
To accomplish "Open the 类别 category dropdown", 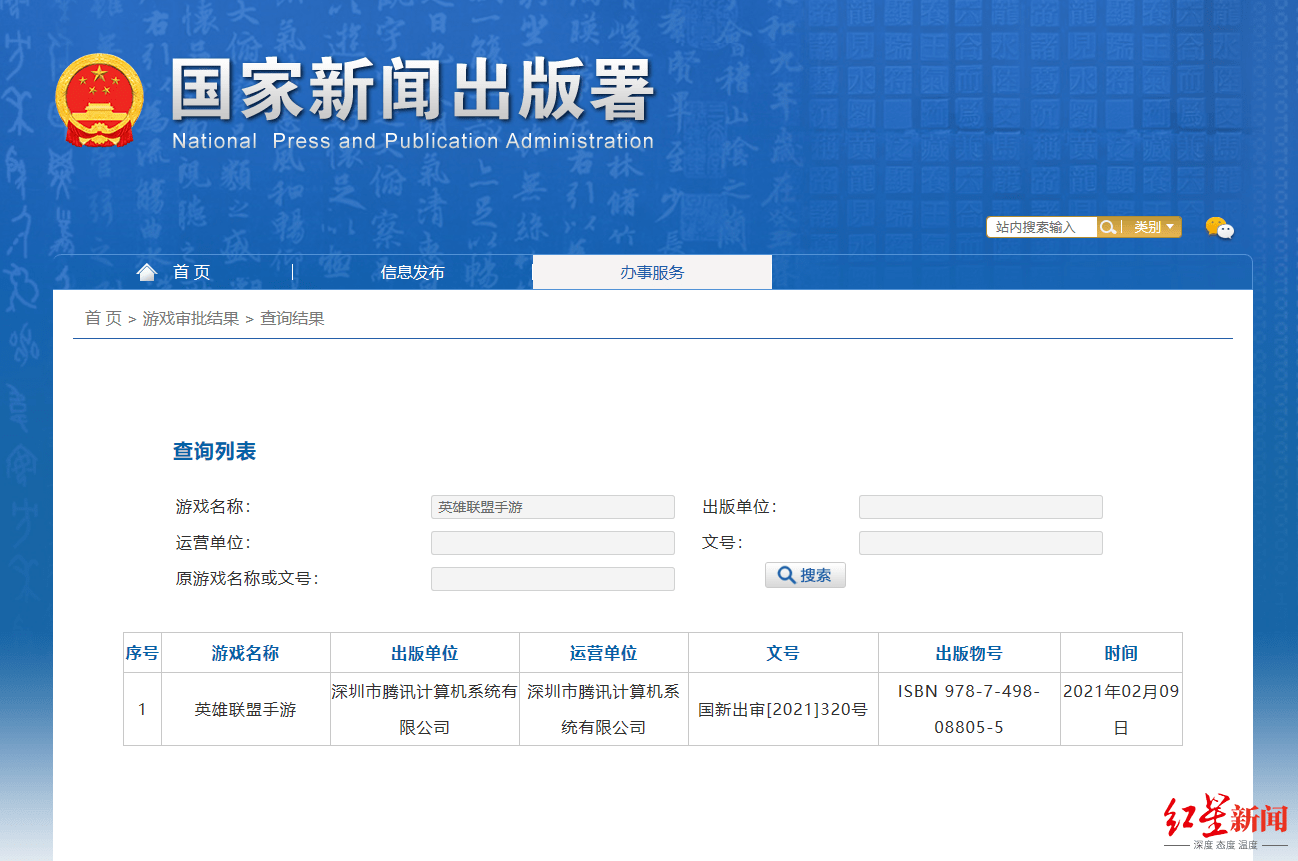I will [1153, 227].
